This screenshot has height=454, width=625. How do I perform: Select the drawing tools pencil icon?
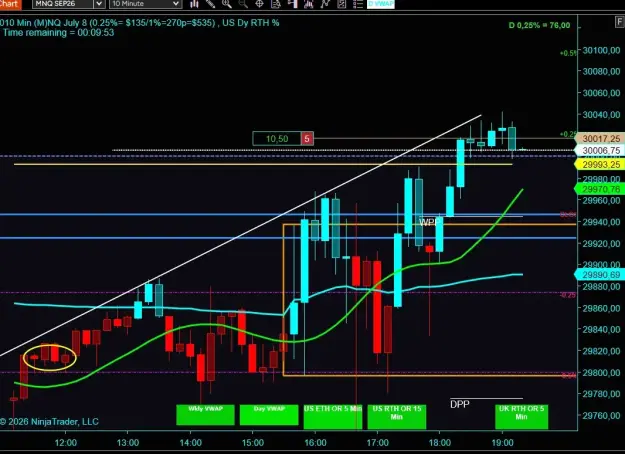coord(210,4)
